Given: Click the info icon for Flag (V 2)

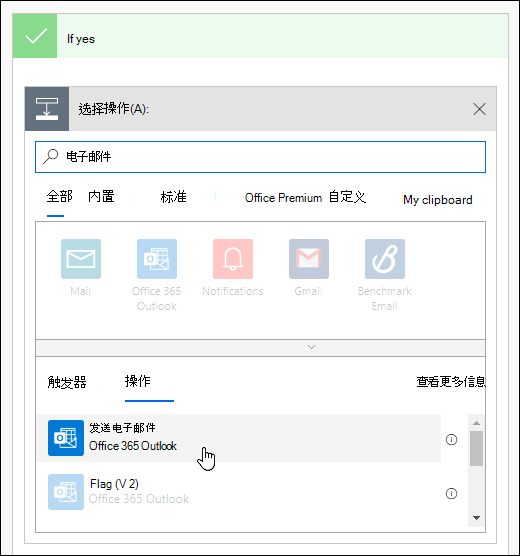Looking at the screenshot, I should [x=451, y=493].
